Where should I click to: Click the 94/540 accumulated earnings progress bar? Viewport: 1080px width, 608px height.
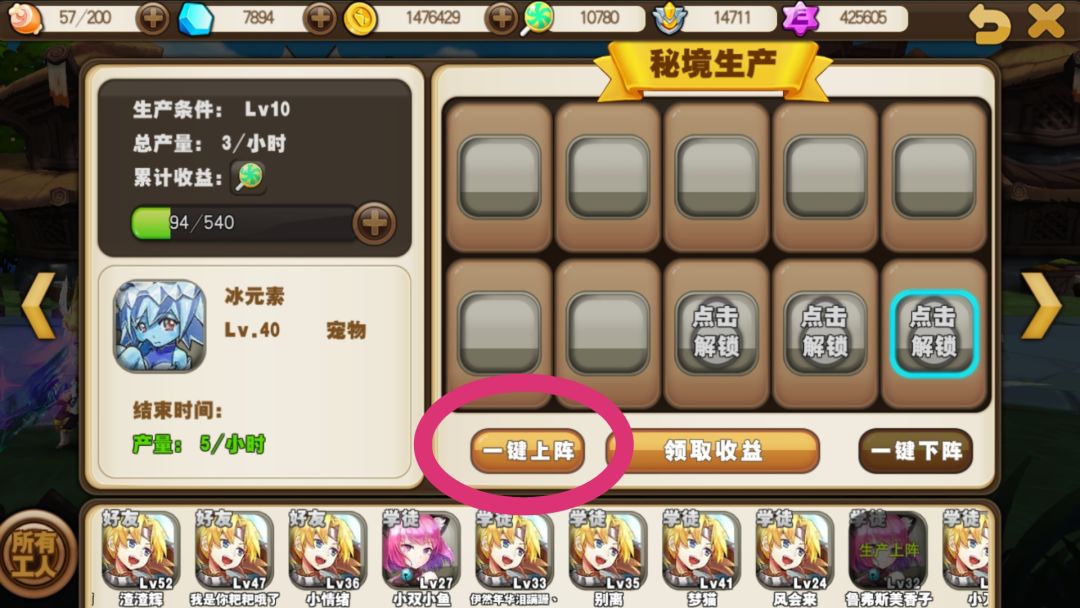point(243,223)
